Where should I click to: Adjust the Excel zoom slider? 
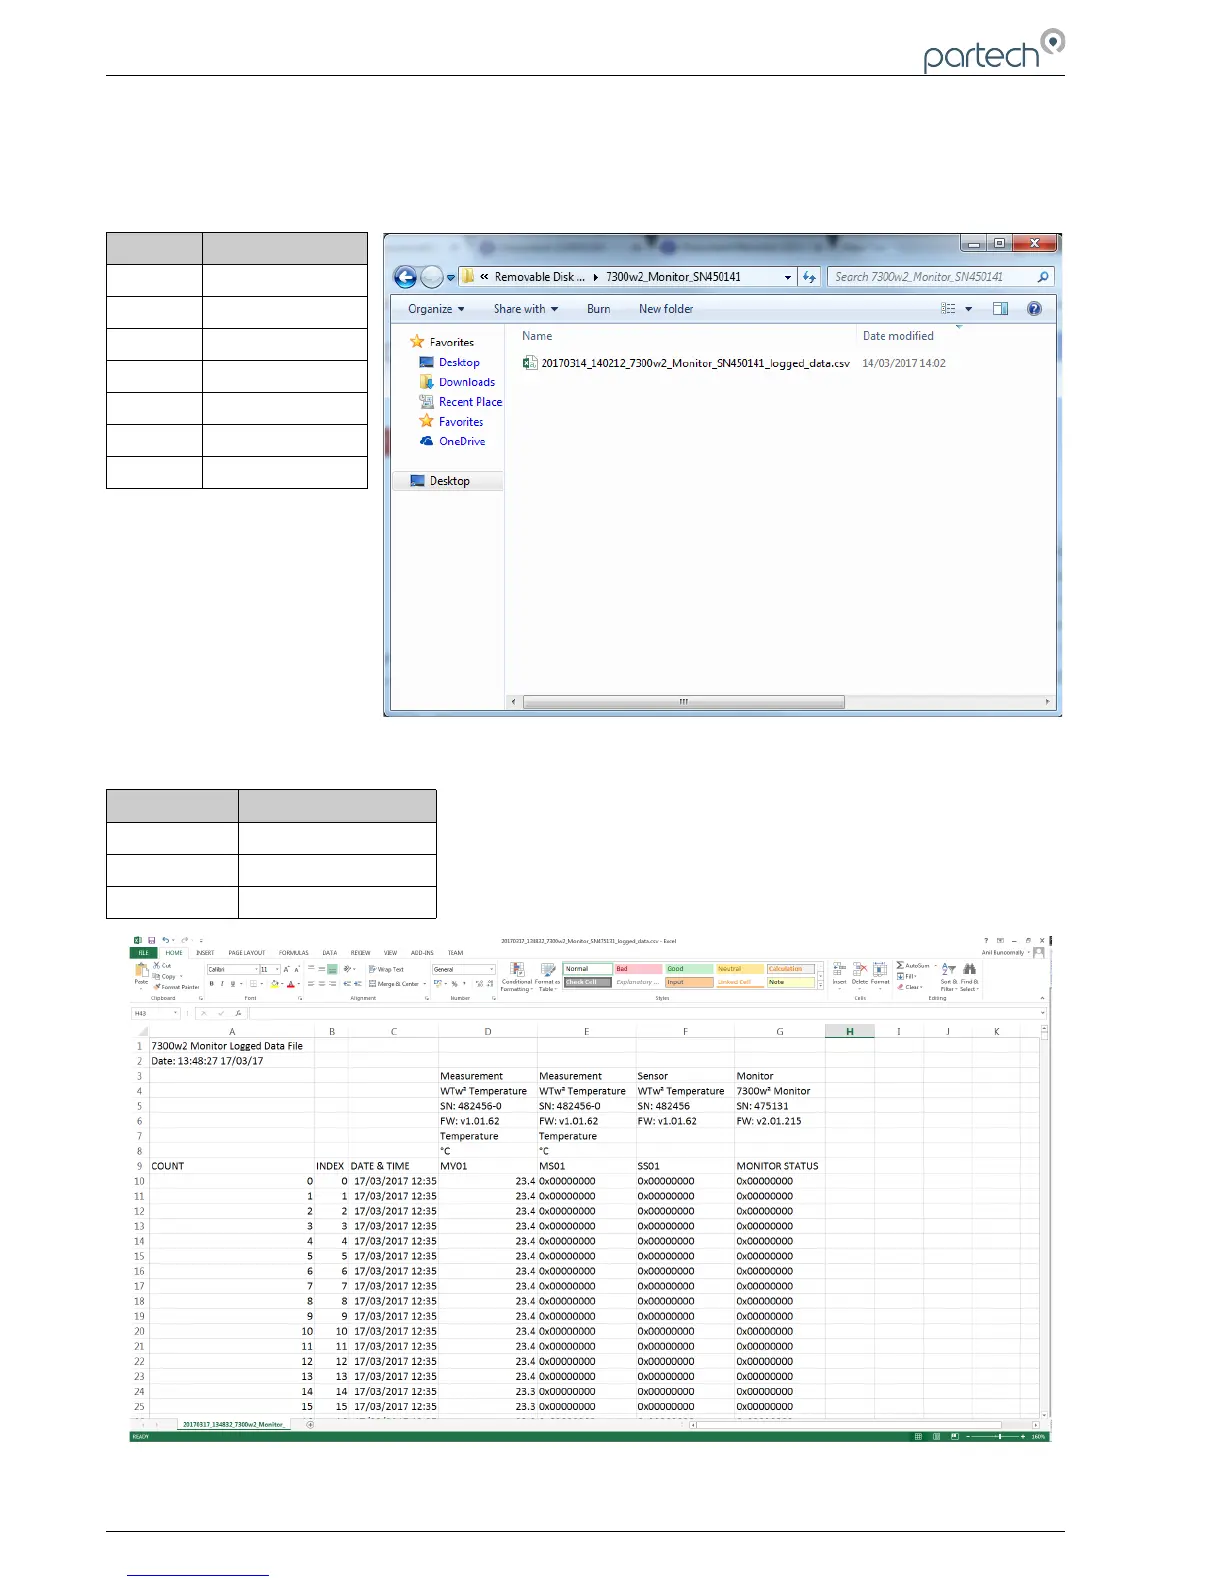pyautogui.click(x=1000, y=1436)
